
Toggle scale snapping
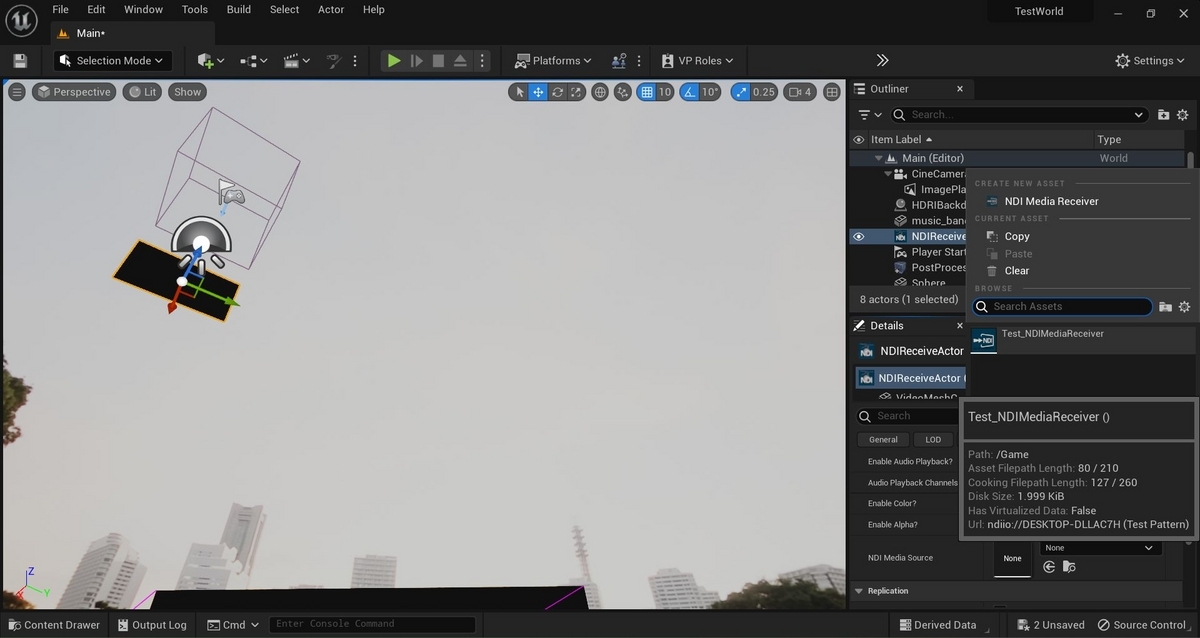740,92
